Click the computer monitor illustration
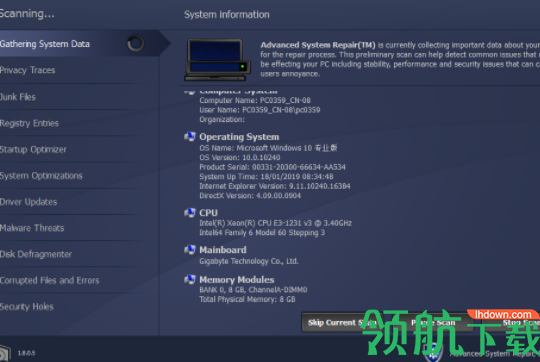This screenshot has height=362, width=540. 217,60
